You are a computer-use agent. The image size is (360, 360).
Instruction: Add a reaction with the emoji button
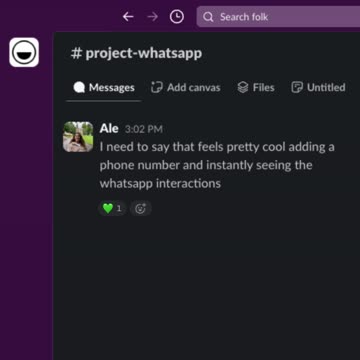click(x=141, y=209)
